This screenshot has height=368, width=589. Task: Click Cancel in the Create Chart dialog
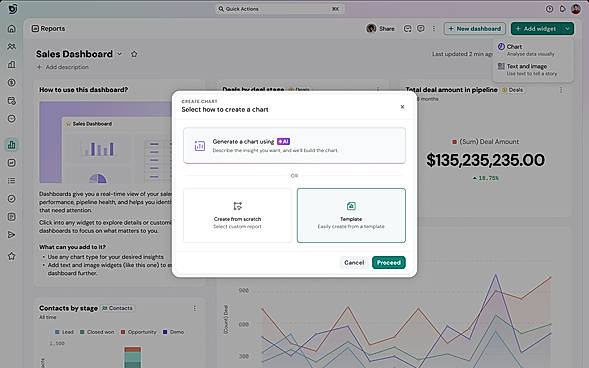click(354, 262)
